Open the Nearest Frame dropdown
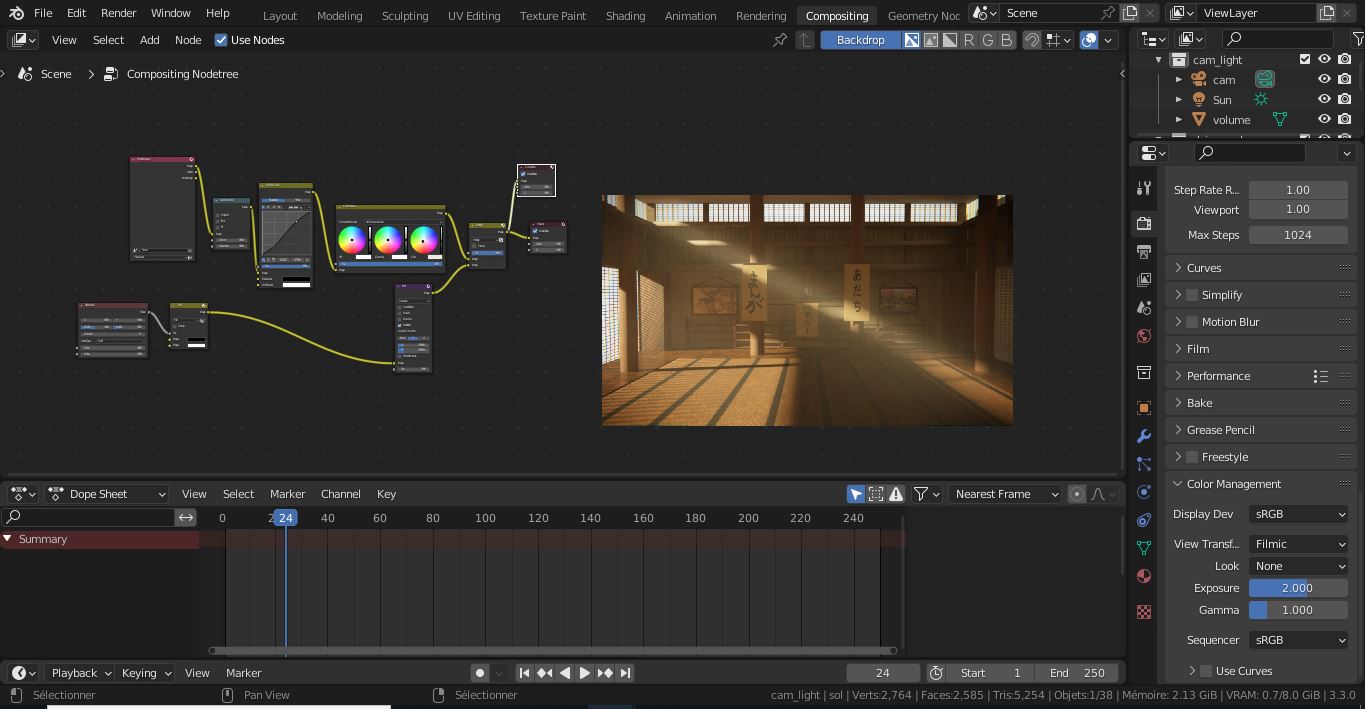Viewport: 1365px width, 709px height. 1005,494
